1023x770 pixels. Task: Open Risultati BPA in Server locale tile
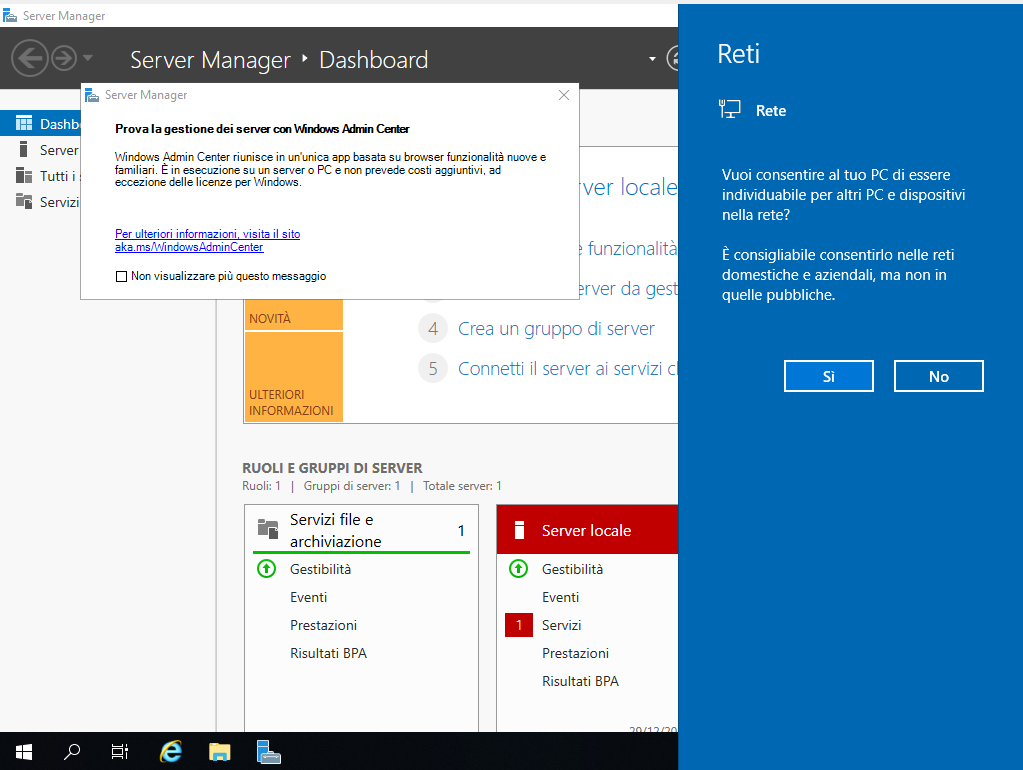tap(580, 682)
